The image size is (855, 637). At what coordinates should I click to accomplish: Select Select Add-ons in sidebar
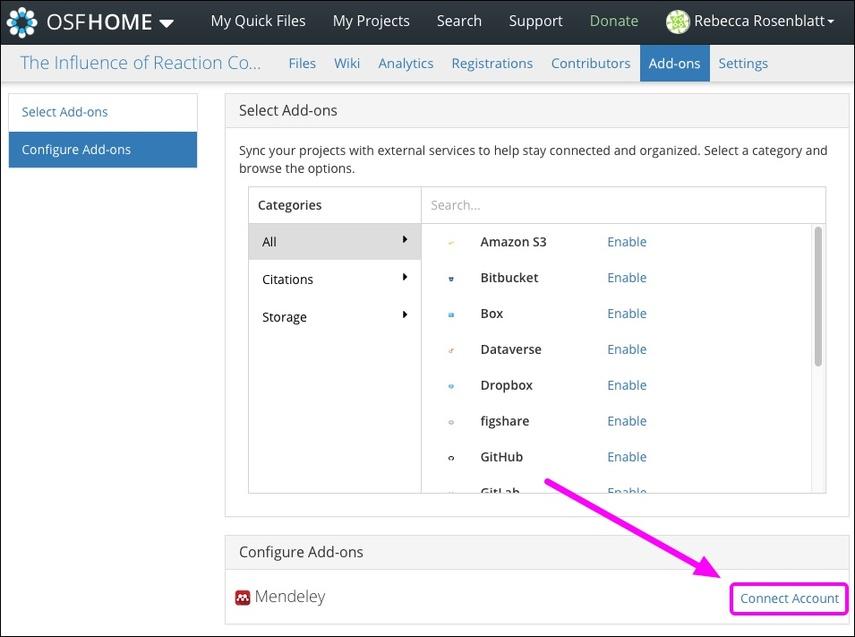[103, 112]
